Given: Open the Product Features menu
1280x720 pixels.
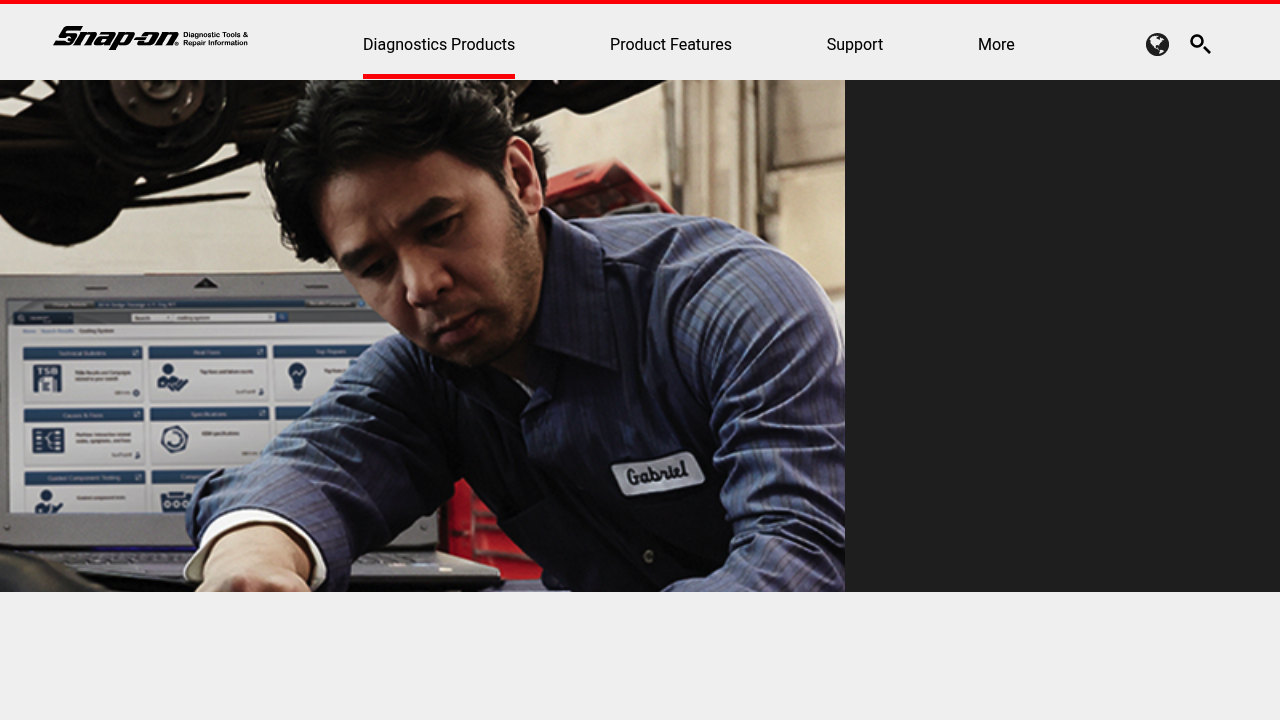Looking at the screenshot, I should tap(671, 44).
